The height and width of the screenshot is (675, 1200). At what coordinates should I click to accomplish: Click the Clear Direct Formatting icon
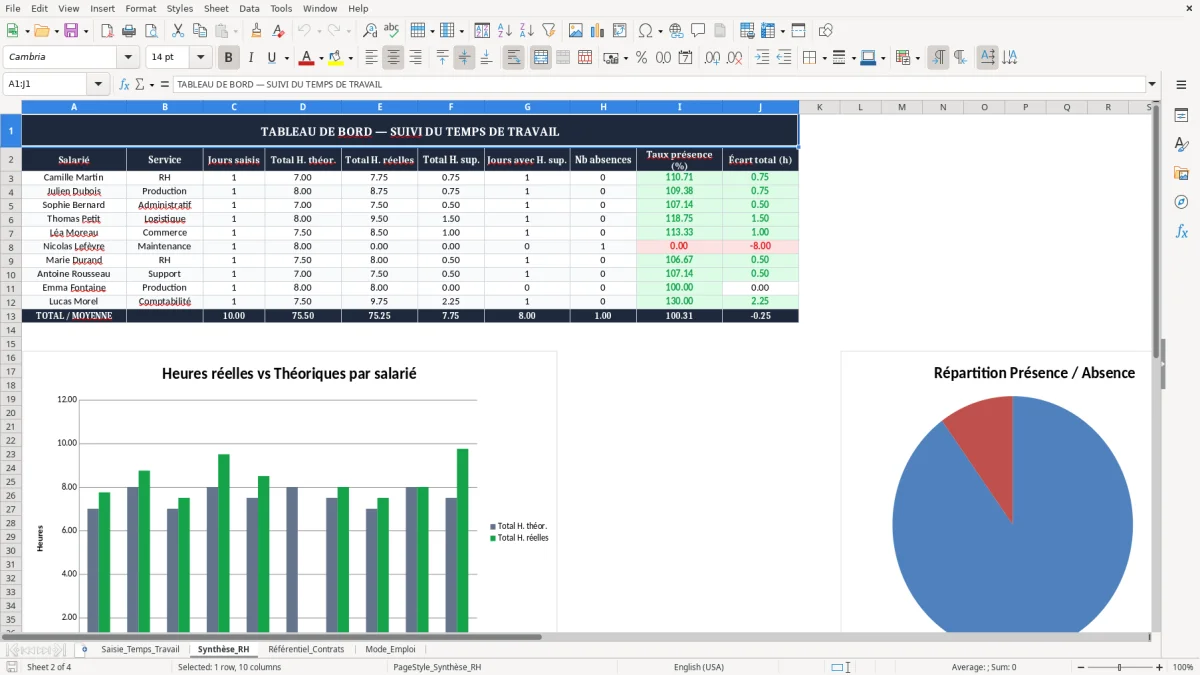[279, 31]
